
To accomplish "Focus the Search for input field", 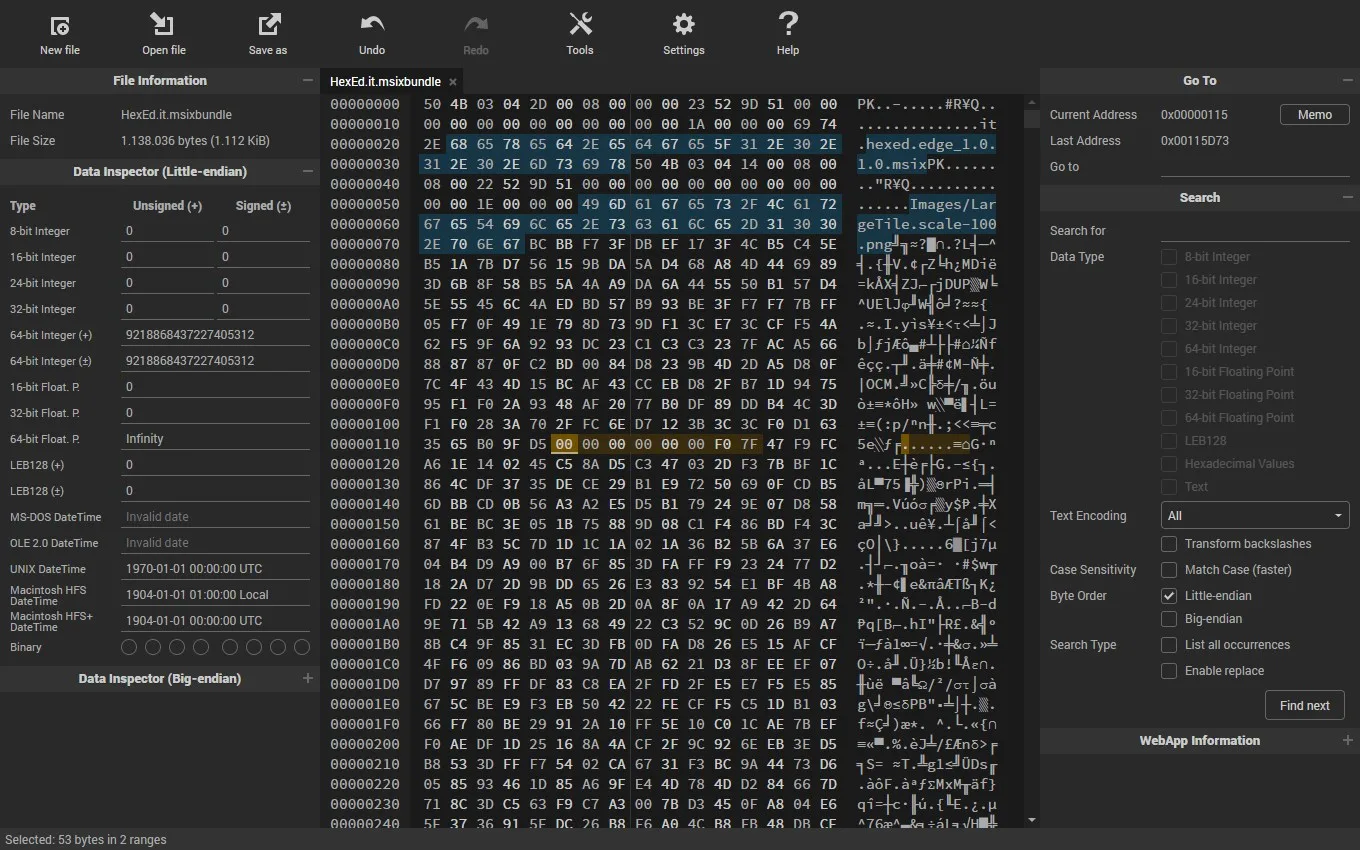I will pyautogui.click(x=1255, y=230).
